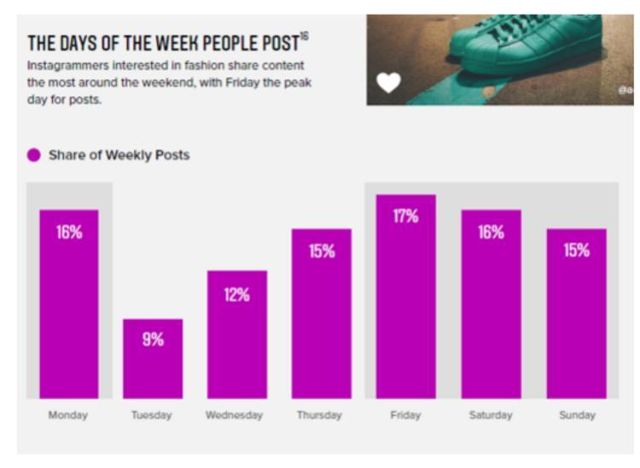Click the Friday axis label
640x468 pixels.
(x=406, y=414)
